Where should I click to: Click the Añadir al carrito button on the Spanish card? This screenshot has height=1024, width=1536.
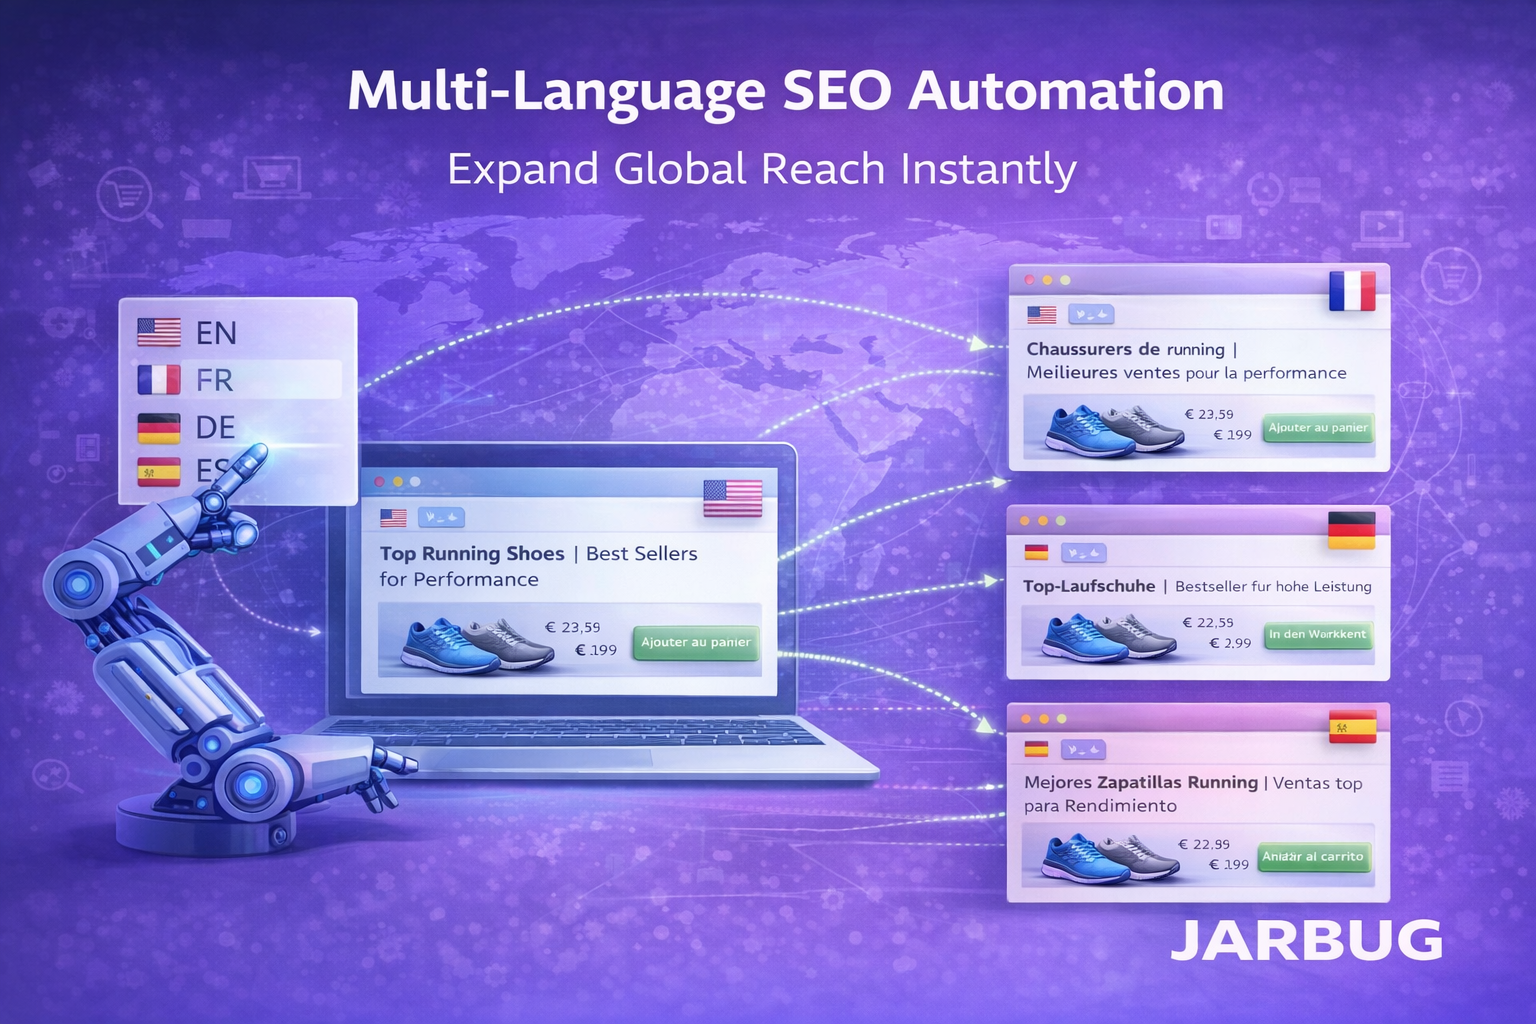pos(1316,856)
